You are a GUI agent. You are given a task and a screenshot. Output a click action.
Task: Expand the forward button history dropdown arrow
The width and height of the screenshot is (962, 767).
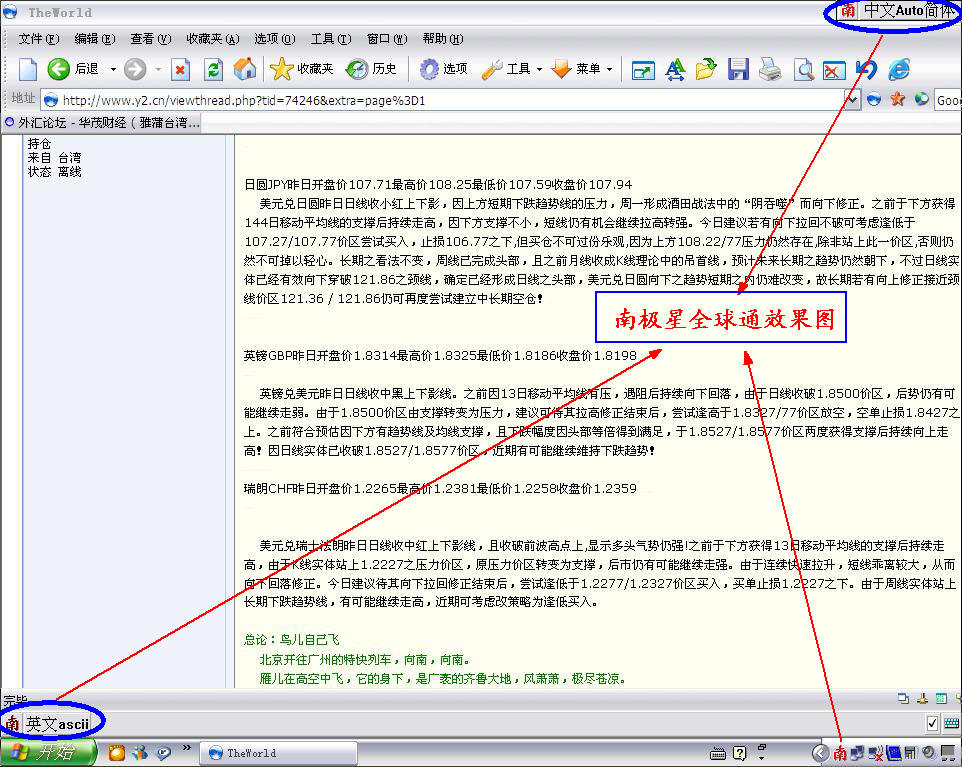158,70
